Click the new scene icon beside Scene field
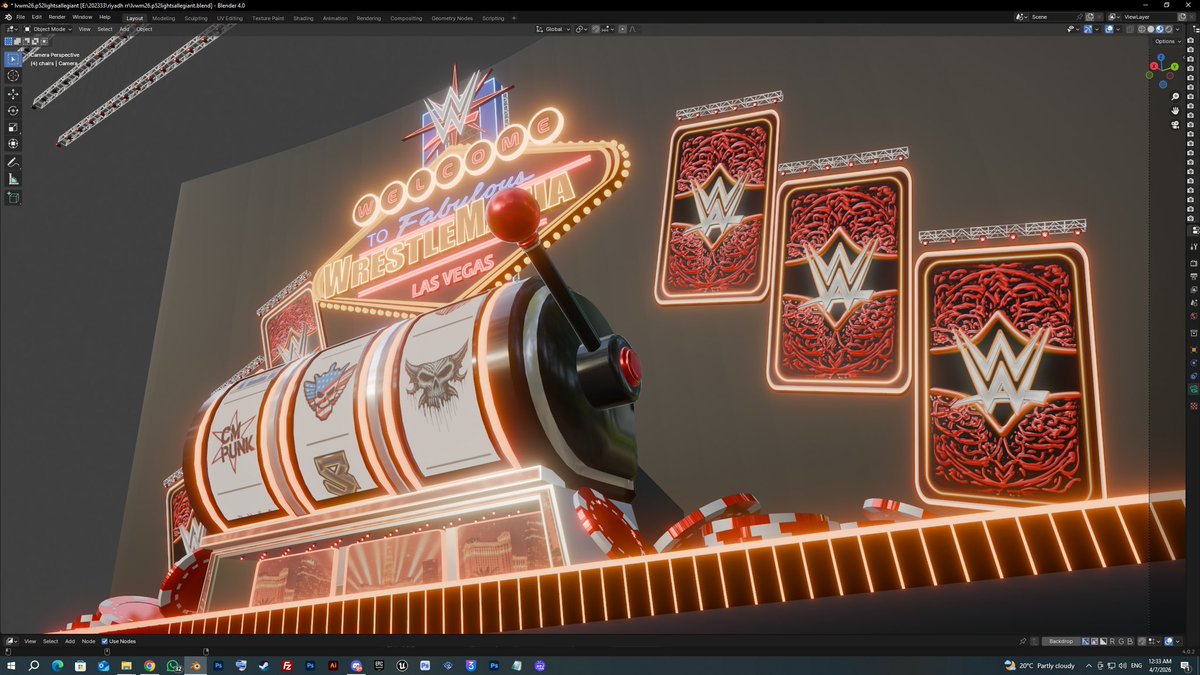 [1090, 17]
